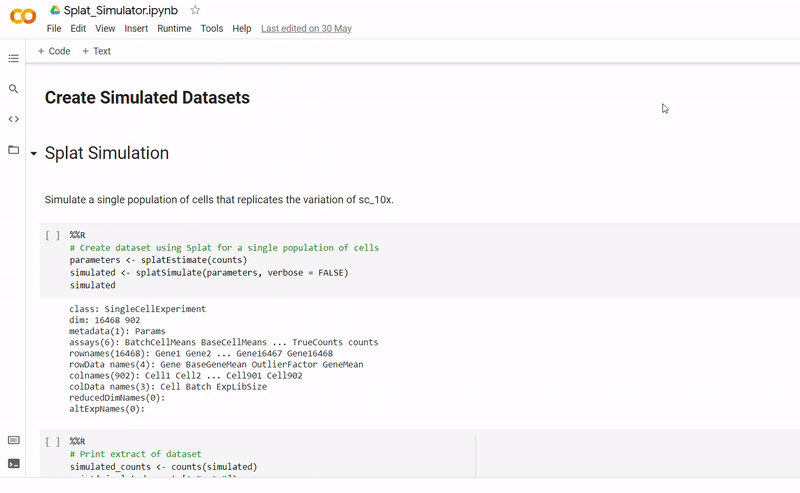
Task: Open the Runtime menu
Action: [x=174, y=29]
